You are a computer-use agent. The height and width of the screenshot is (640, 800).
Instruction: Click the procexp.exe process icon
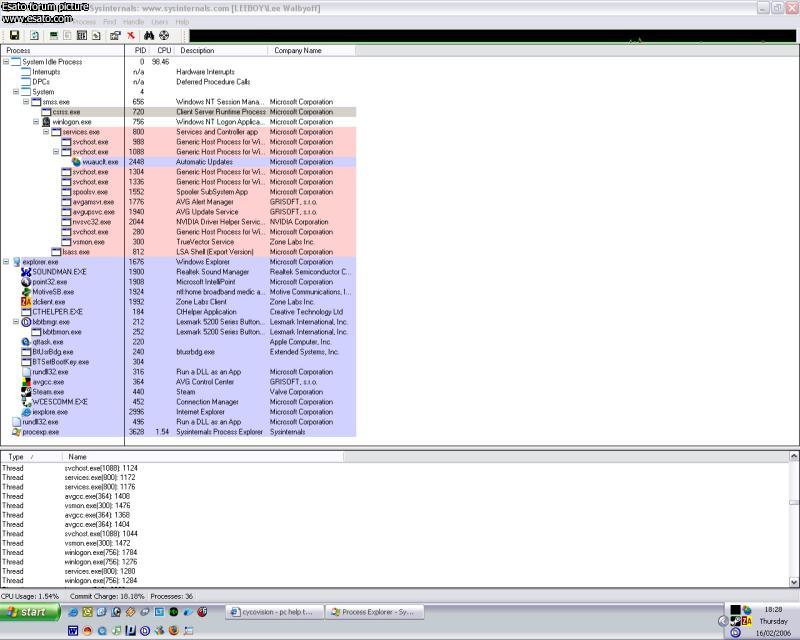point(16,432)
